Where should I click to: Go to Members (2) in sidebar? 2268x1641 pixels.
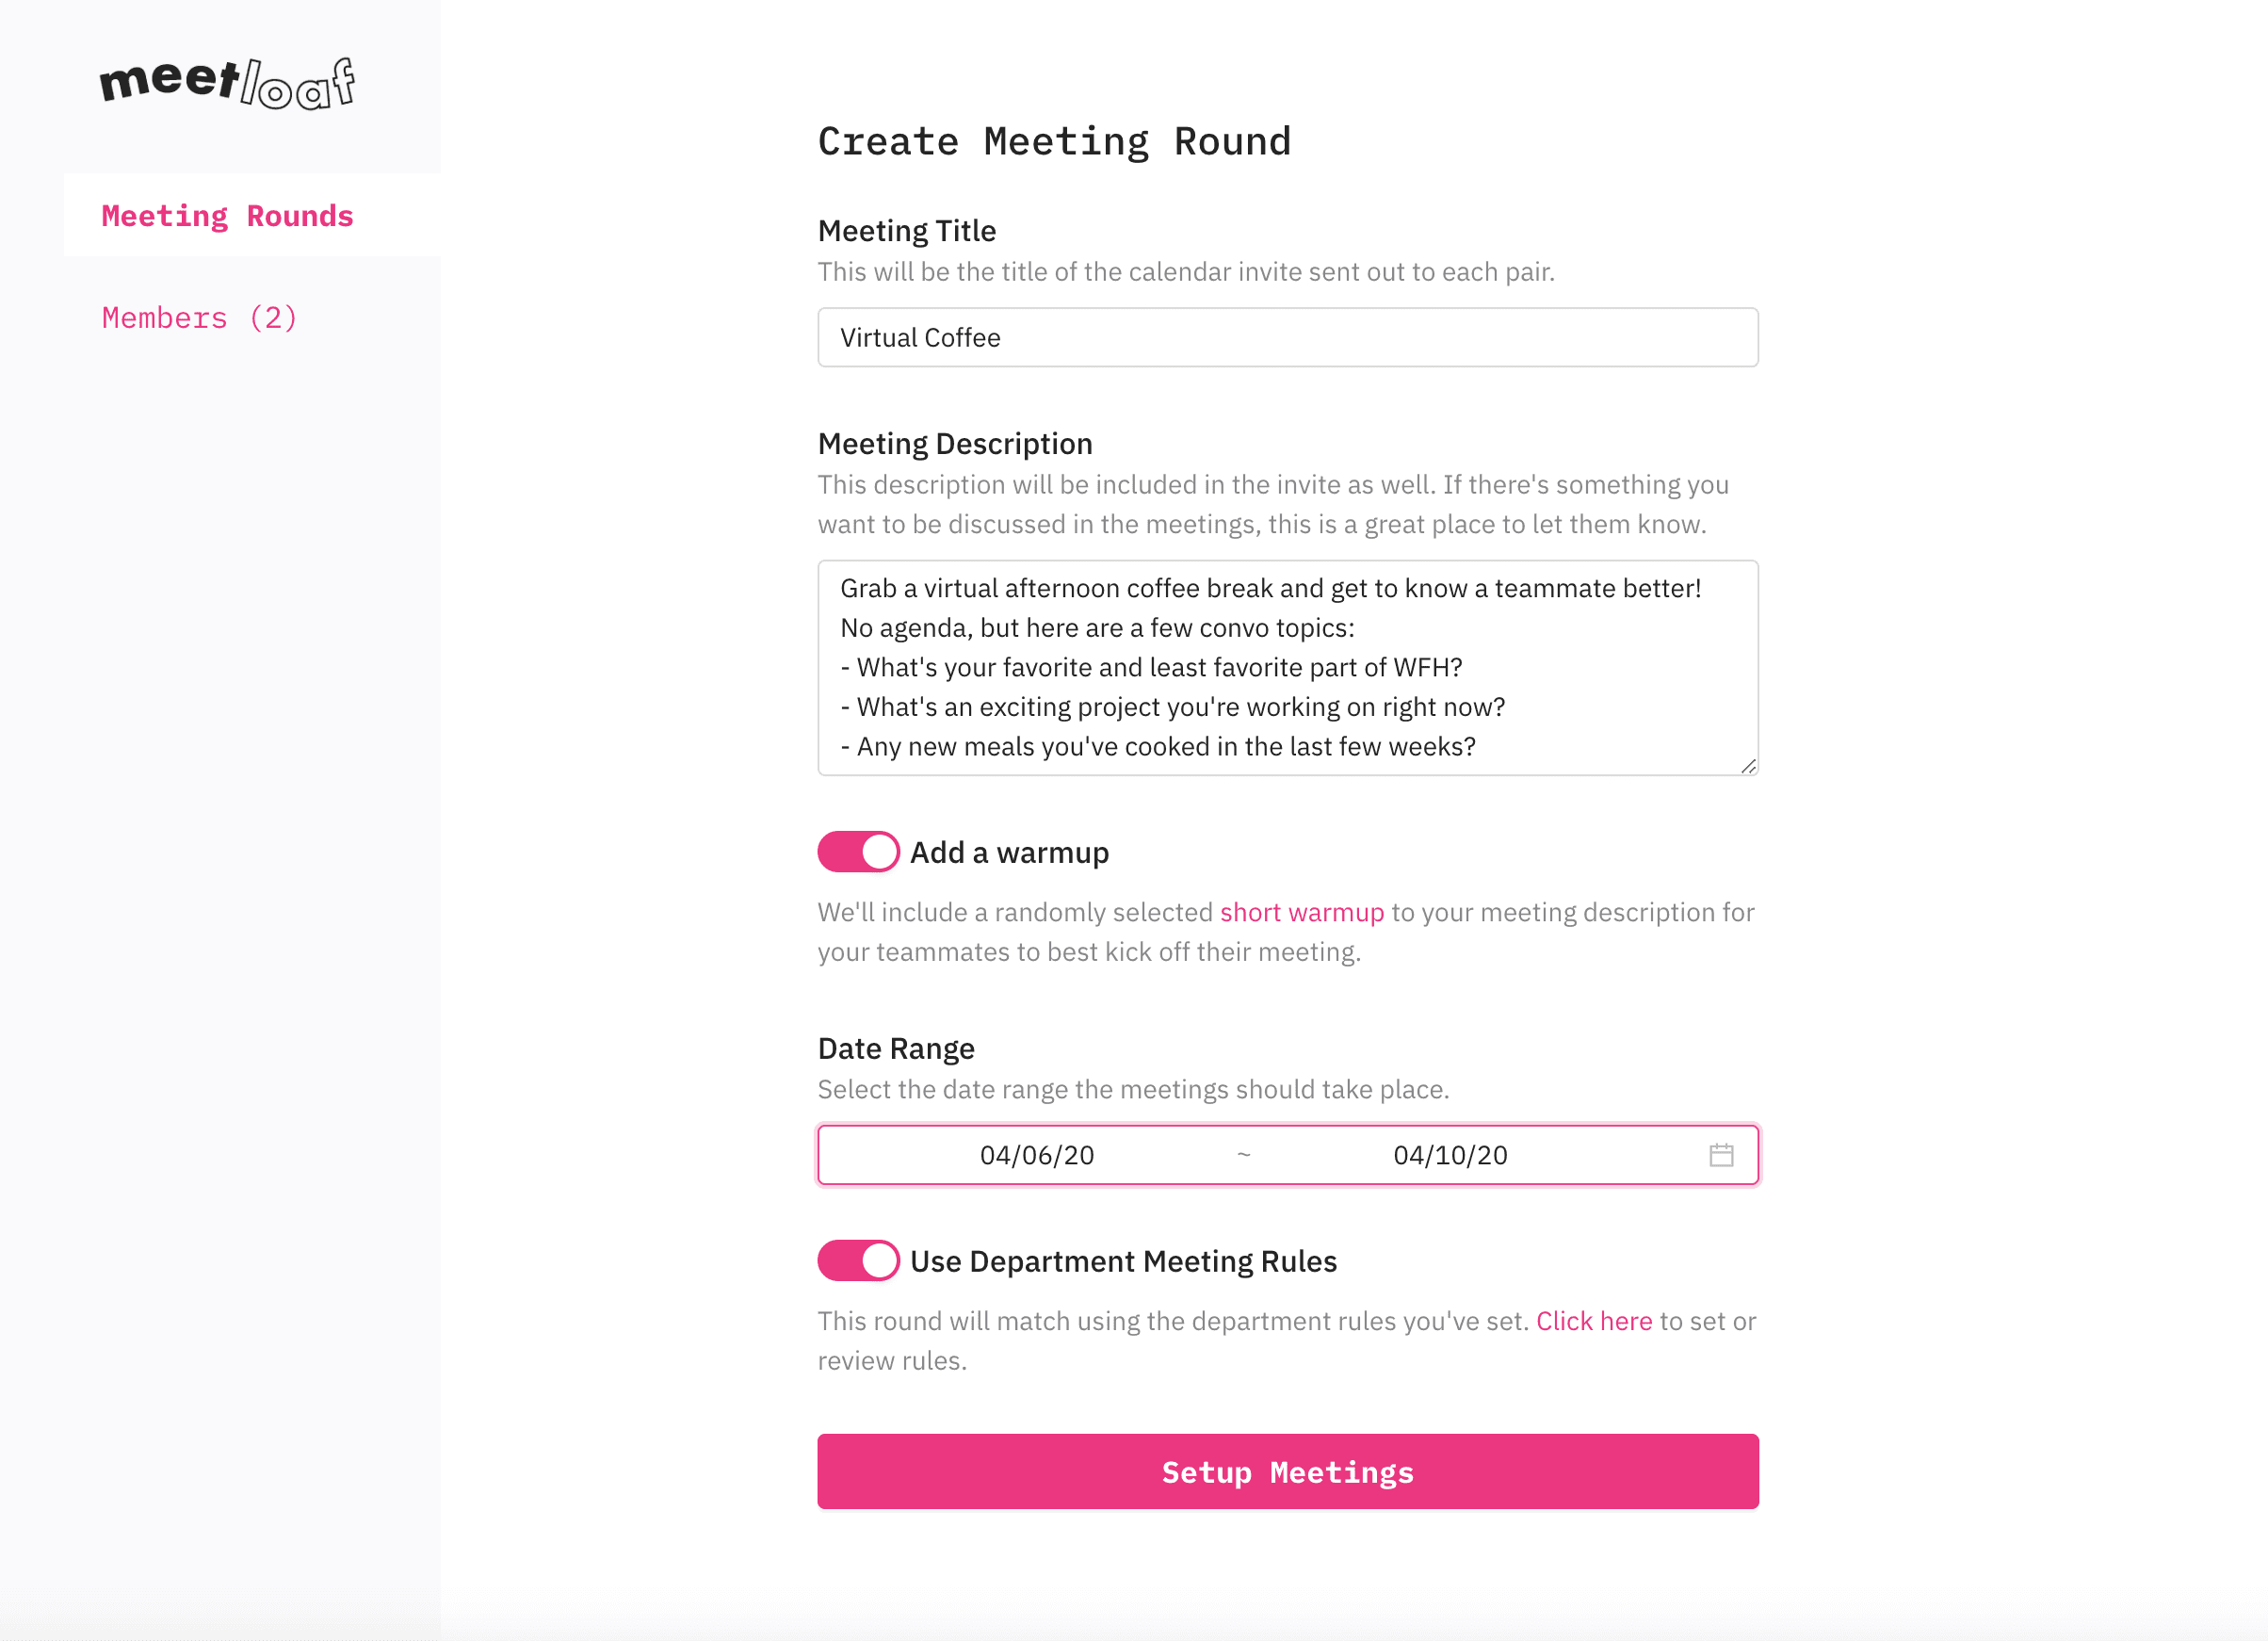(200, 318)
